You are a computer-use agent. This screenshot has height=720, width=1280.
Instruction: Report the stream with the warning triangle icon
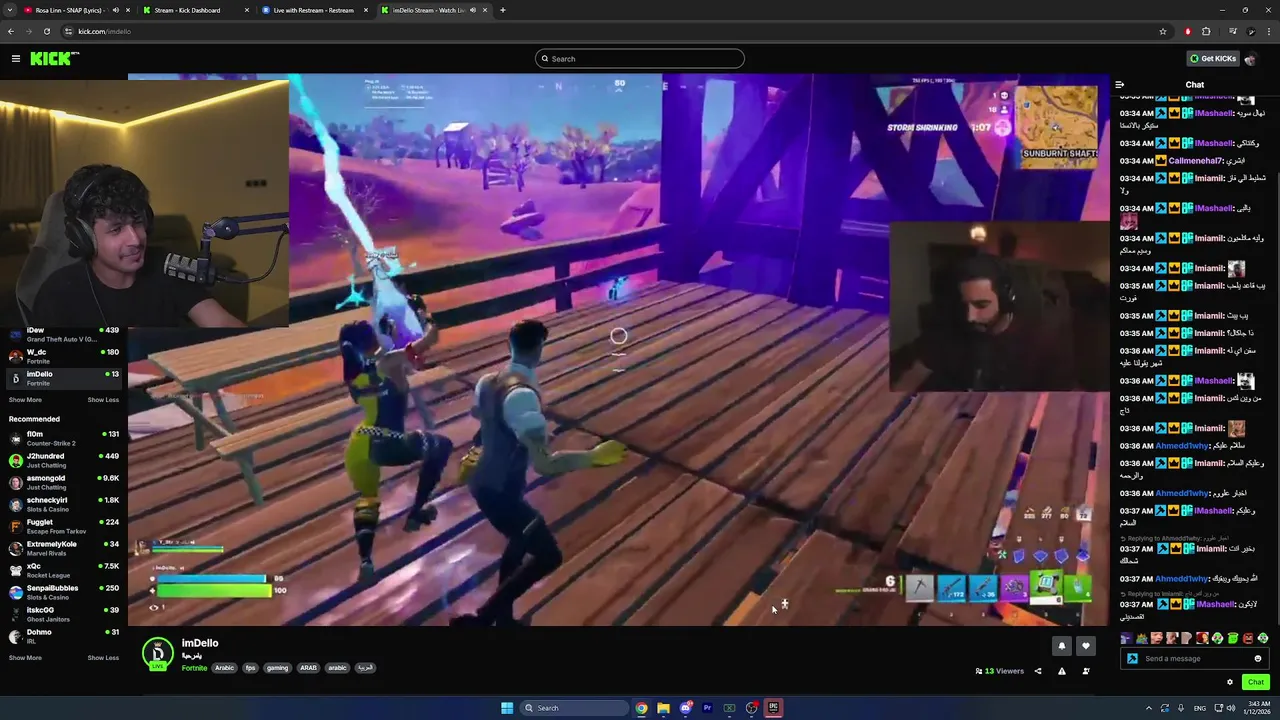pos(1062,671)
